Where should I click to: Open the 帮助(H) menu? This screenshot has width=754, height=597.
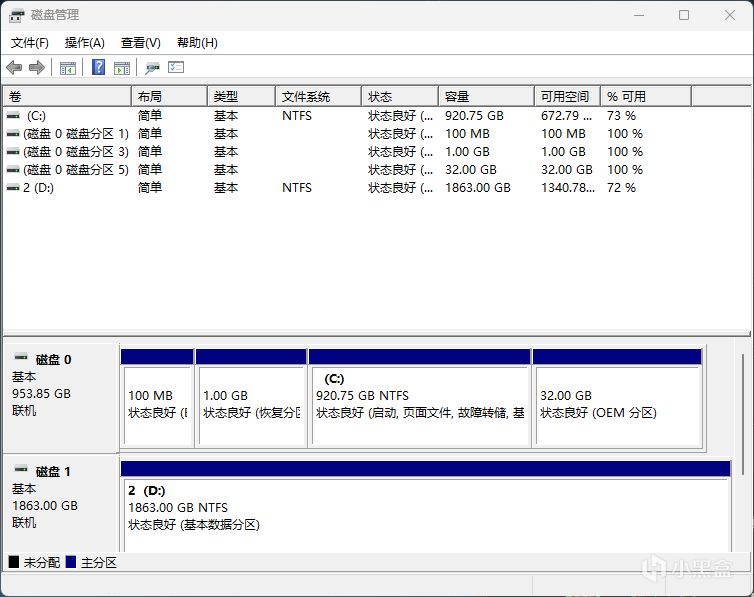coord(197,43)
